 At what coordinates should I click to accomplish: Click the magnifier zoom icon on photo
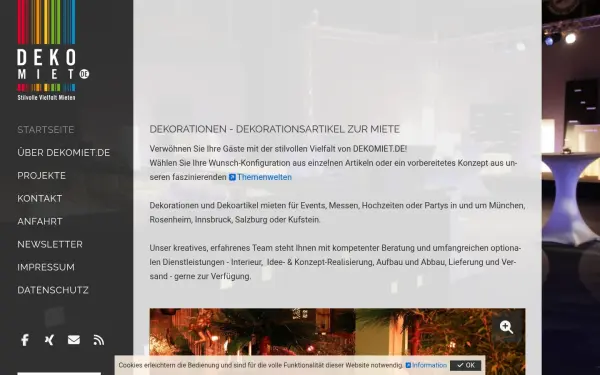(x=507, y=327)
